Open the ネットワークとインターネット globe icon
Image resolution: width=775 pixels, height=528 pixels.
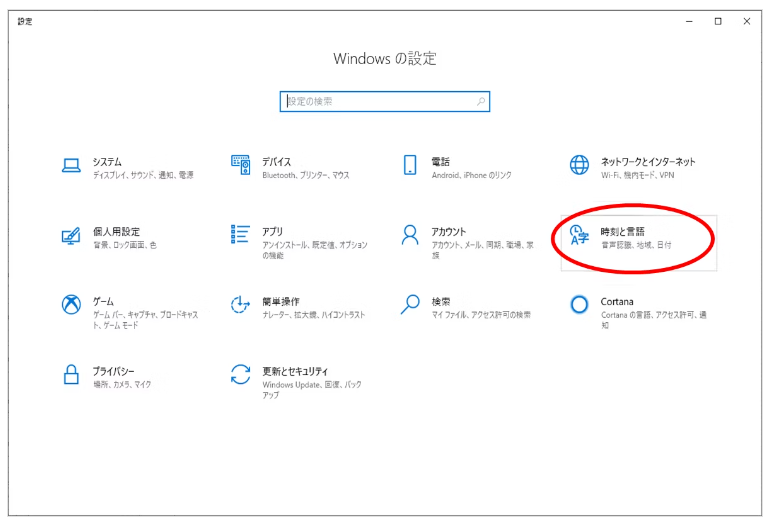tap(579, 165)
